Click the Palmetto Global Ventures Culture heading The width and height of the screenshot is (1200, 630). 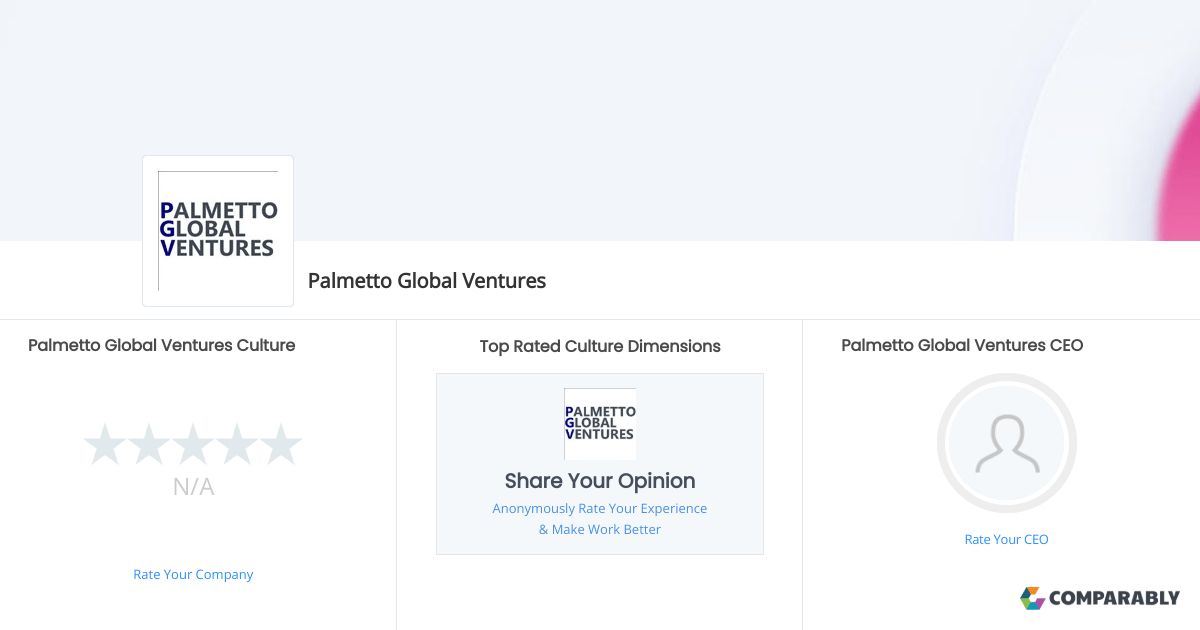pos(161,345)
